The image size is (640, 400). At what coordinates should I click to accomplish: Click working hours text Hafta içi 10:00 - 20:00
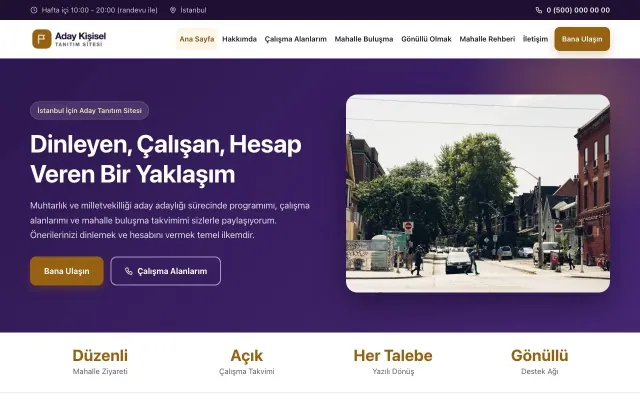pos(99,10)
